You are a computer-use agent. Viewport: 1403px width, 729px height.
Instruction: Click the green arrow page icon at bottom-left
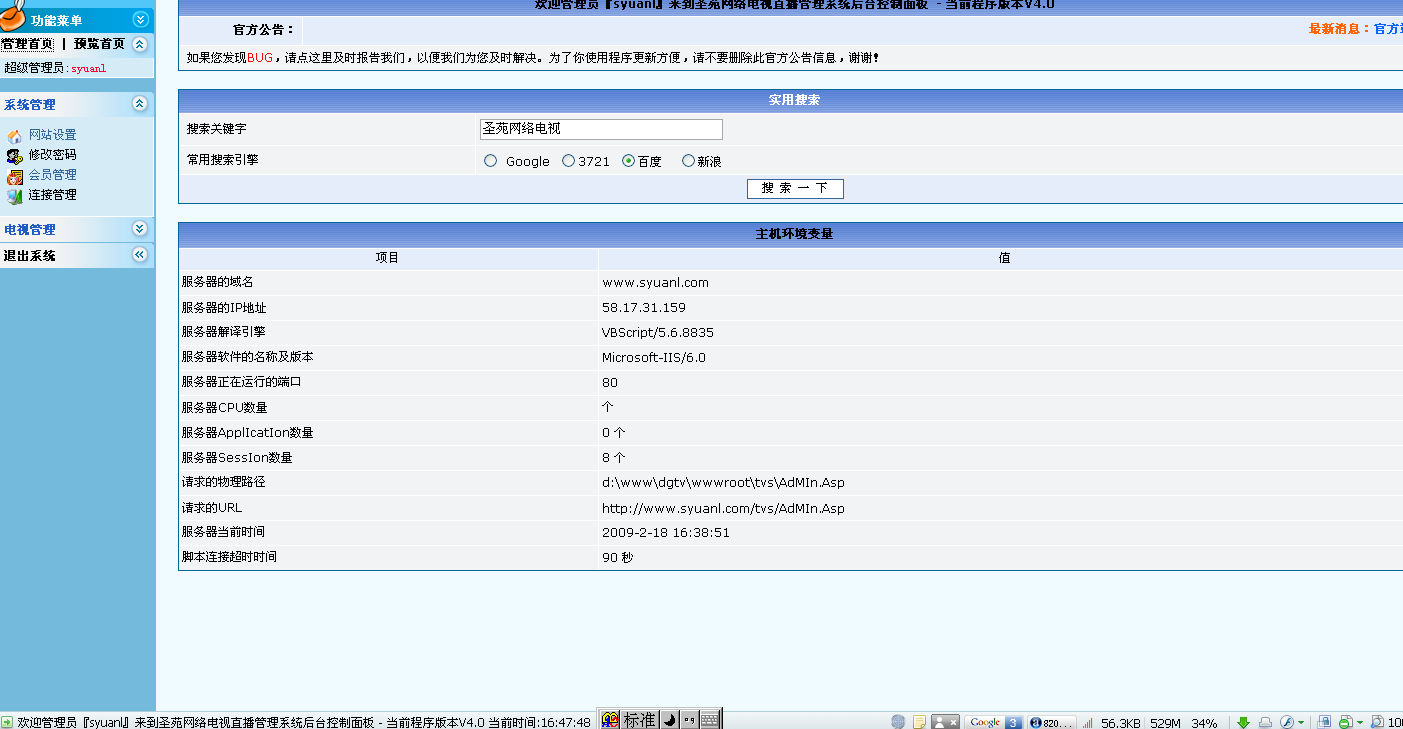point(7,721)
